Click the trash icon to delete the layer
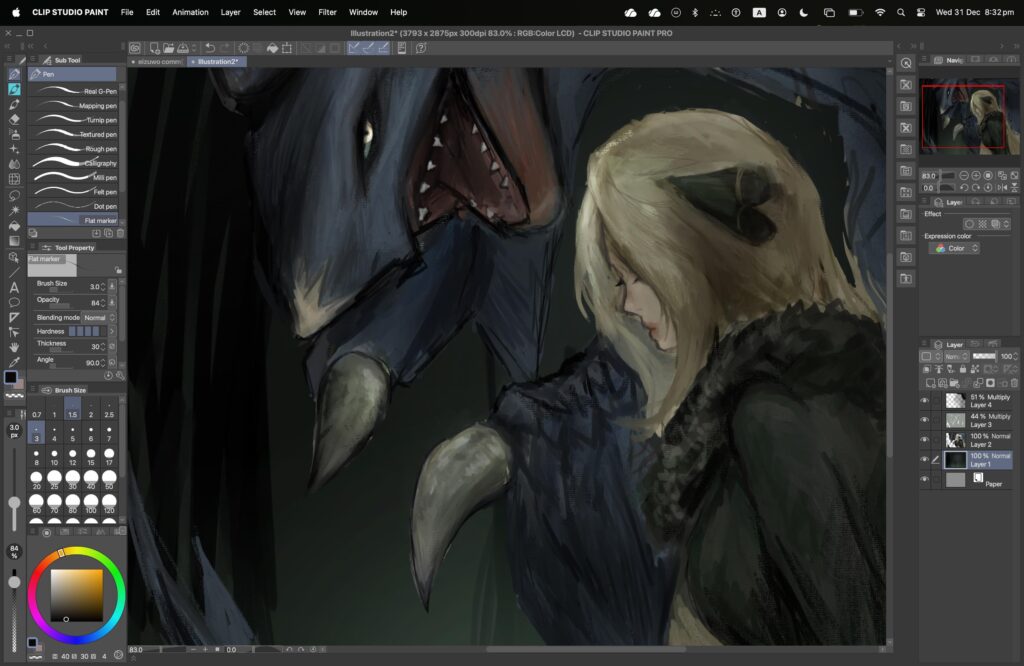This screenshot has width=1024, height=666. click(x=1014, y=382)
